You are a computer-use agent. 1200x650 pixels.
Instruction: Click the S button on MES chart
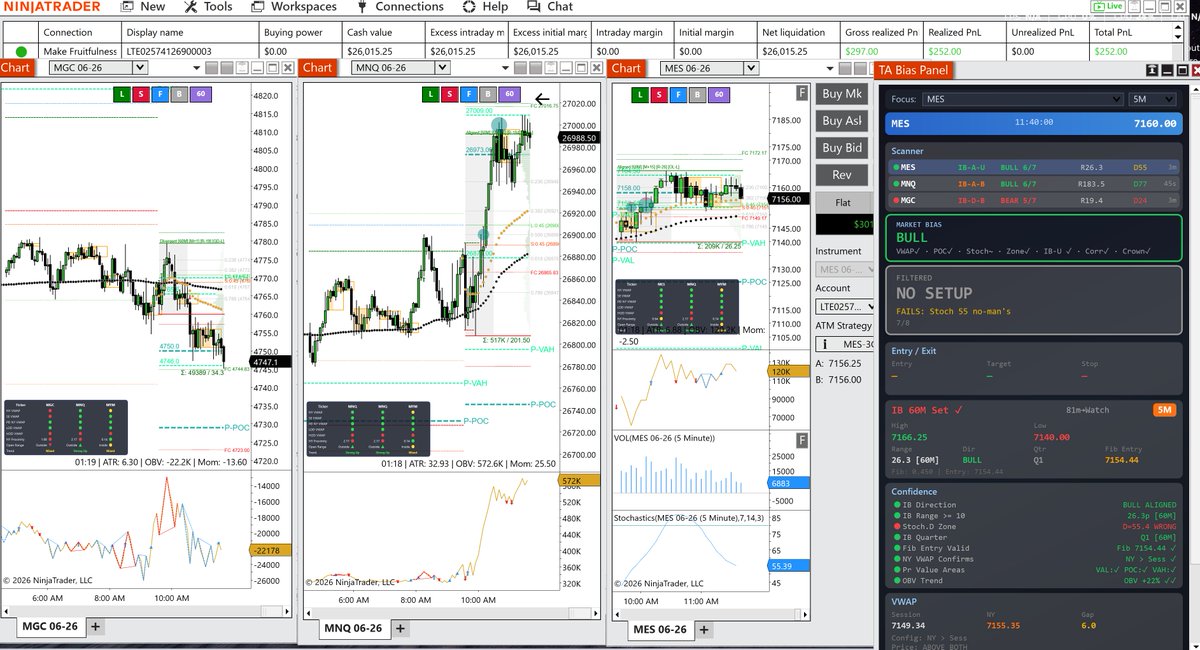[658, 94]
